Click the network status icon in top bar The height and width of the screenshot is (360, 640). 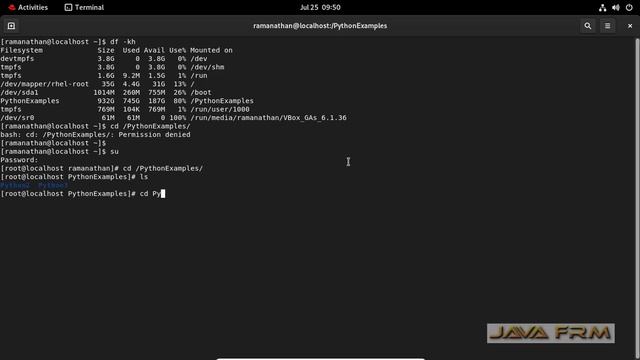(x=602, y=7)
